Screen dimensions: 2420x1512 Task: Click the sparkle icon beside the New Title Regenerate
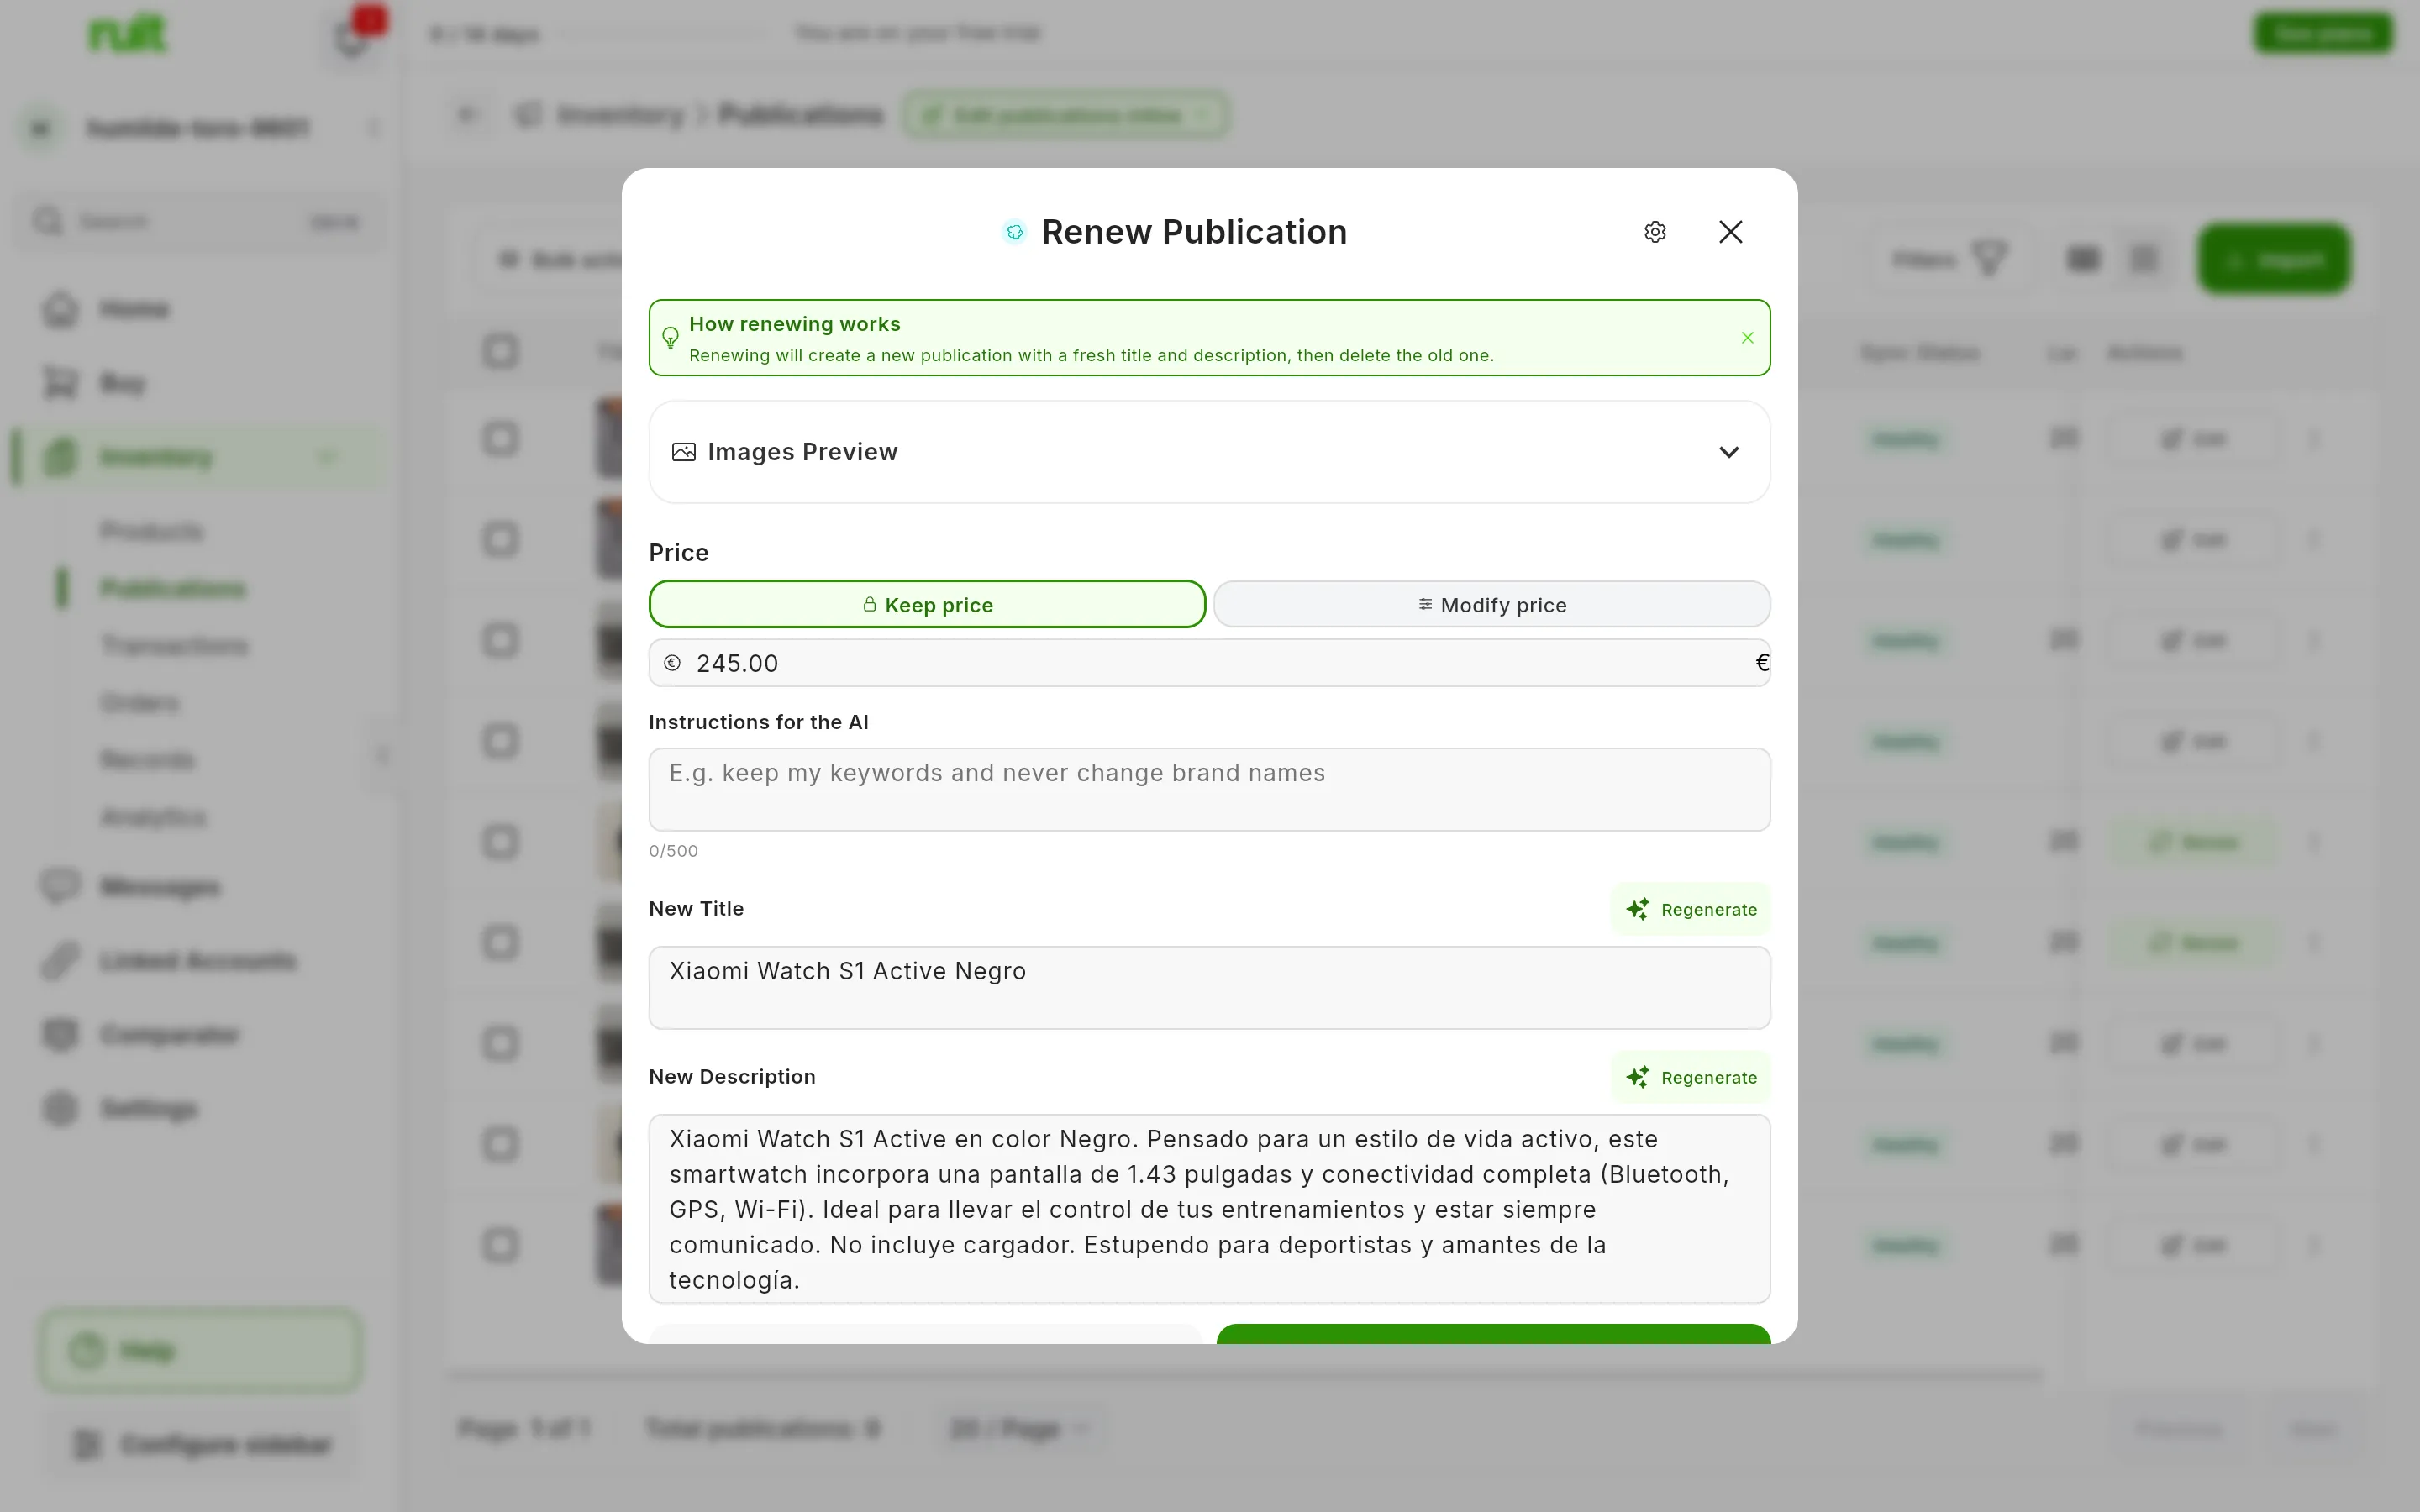pos(1637,909)
